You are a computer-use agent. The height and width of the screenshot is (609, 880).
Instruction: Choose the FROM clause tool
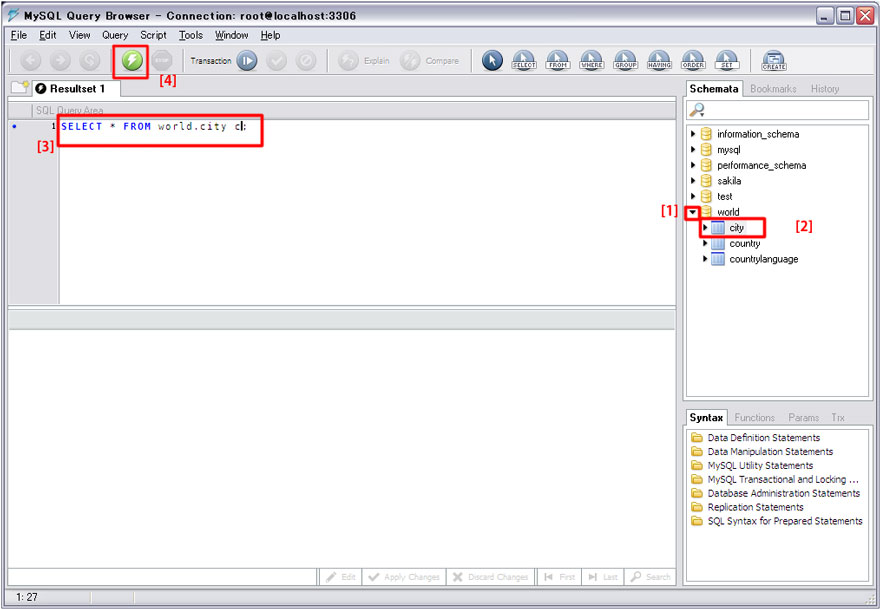coord(558,61)
